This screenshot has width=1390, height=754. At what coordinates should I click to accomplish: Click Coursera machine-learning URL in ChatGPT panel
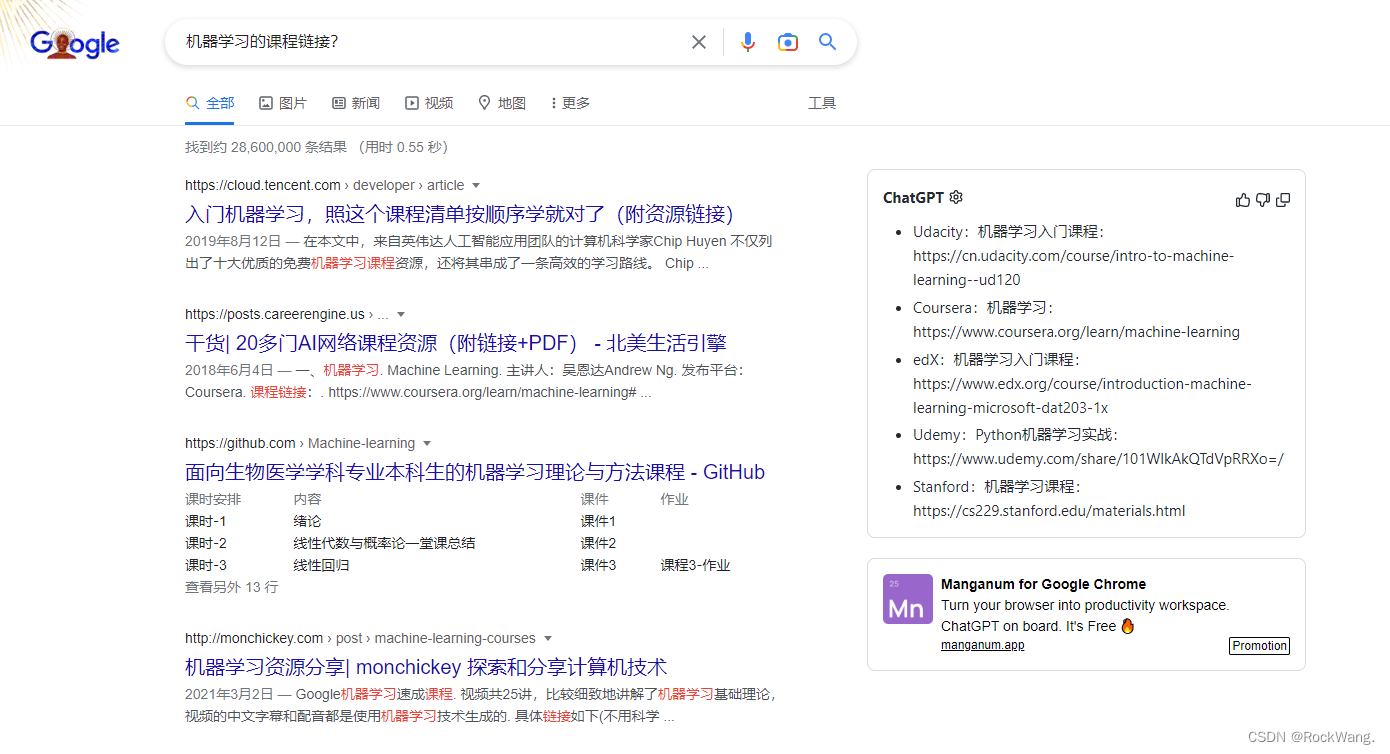pos(1076,332)
